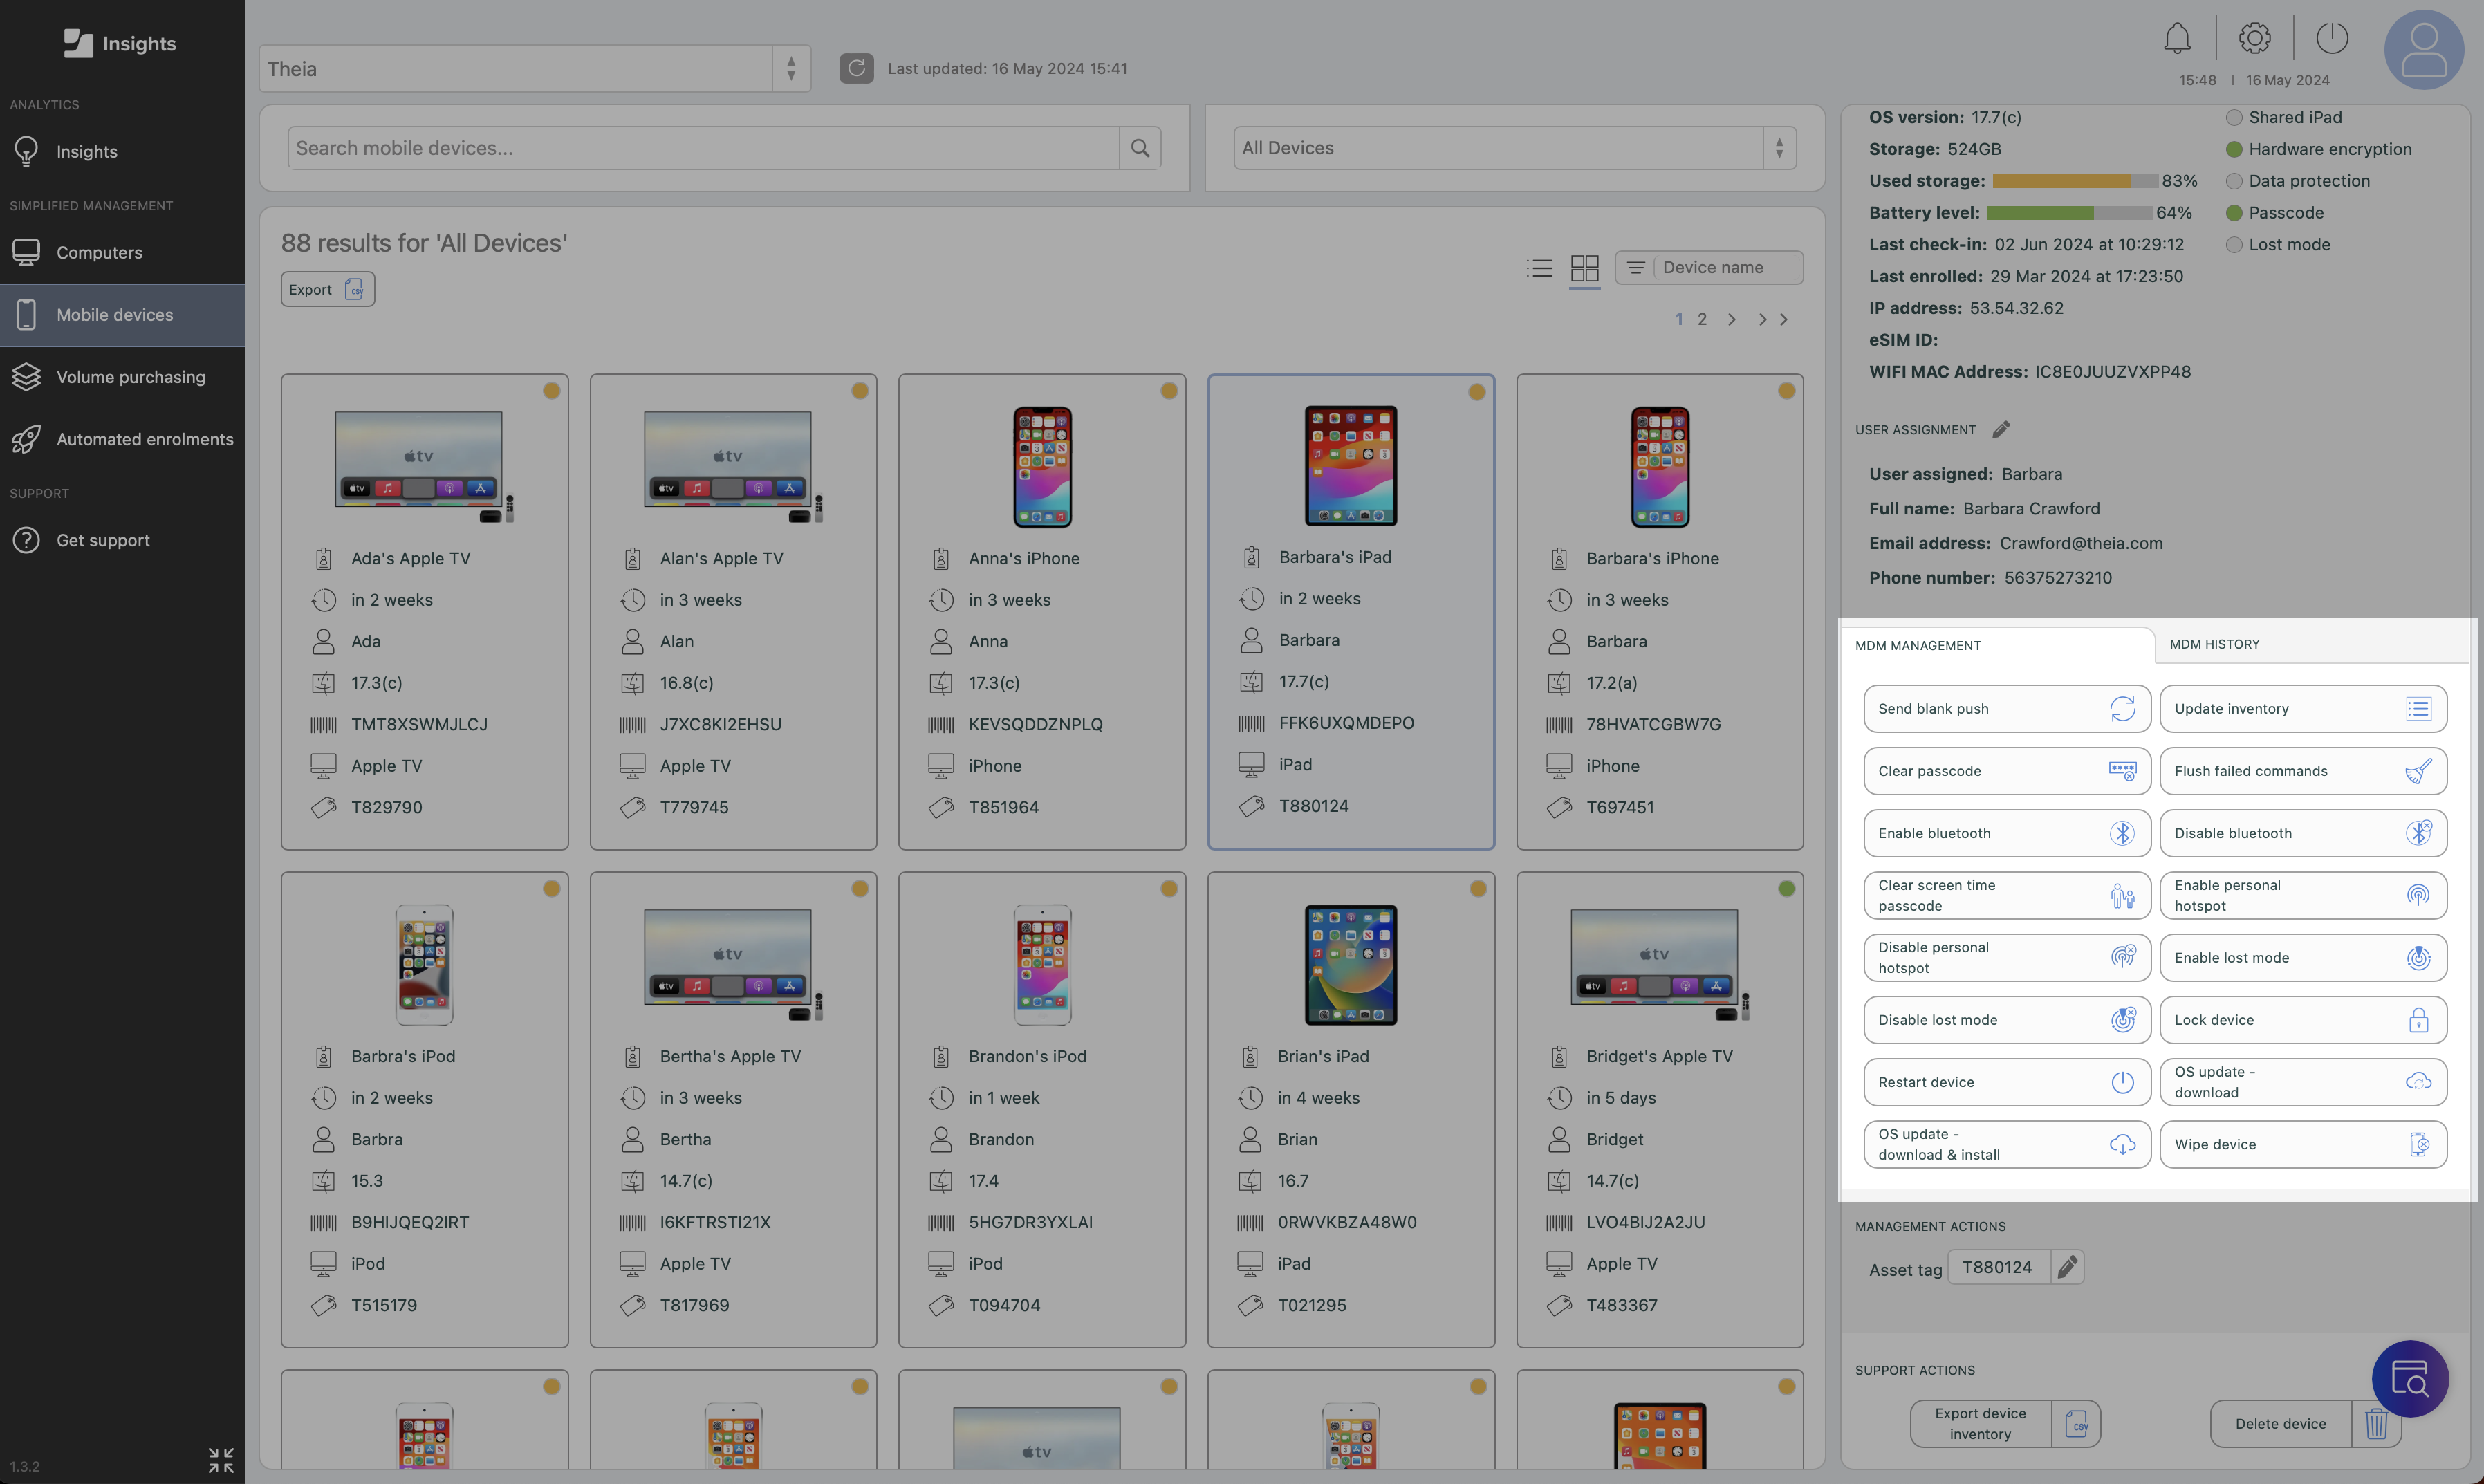Image resolution: width=2484 pixels, height=1484 pixels.
Task: Disable bluetooth on device
Action: click(2303, 833)
